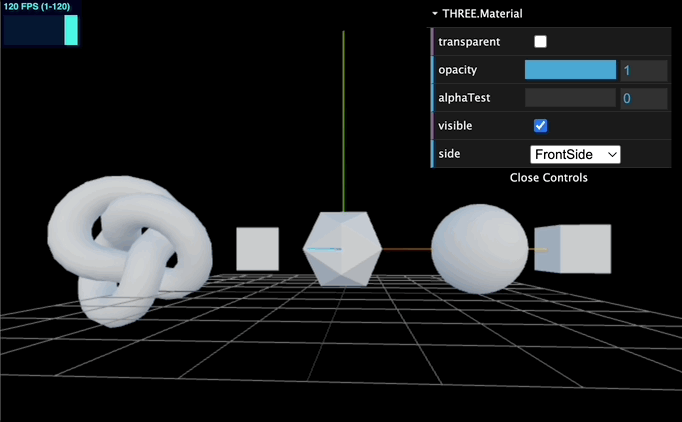
Task: Click the visible label
Action: pos(455,126)
